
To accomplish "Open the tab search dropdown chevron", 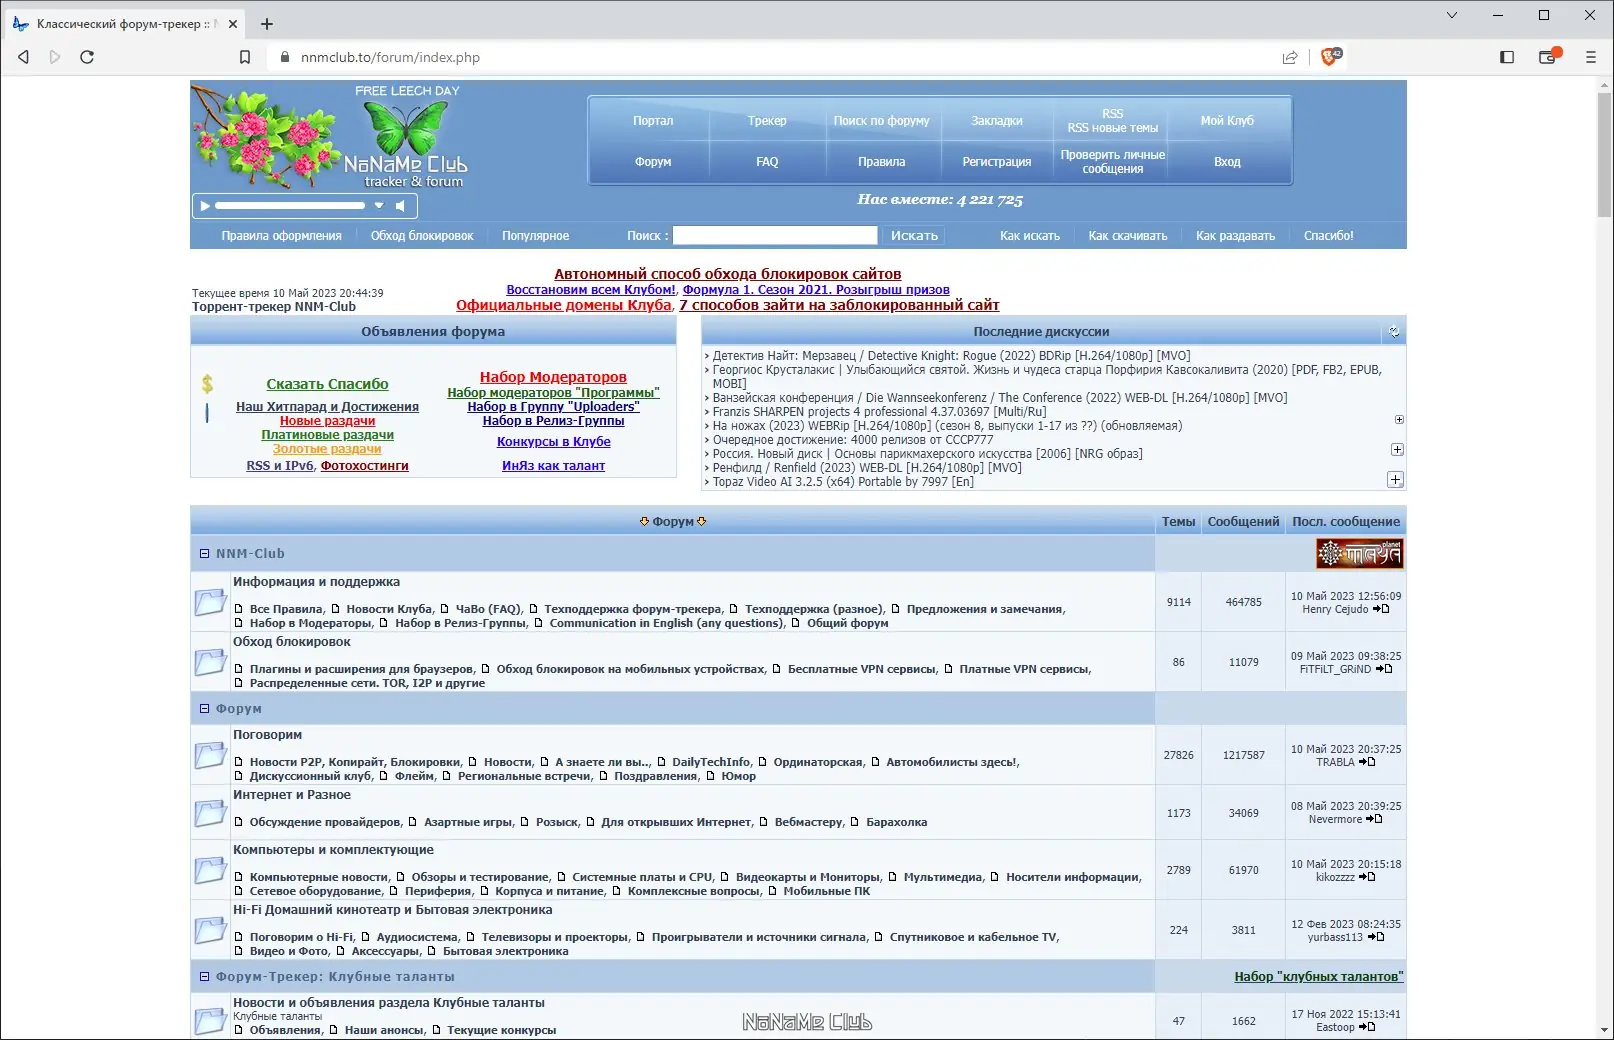I will pyautogui.click(x=1452, y=15).
